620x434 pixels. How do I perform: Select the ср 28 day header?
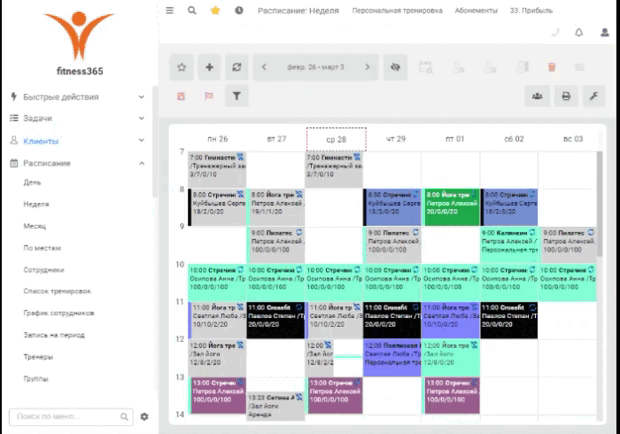pos(336,139)
